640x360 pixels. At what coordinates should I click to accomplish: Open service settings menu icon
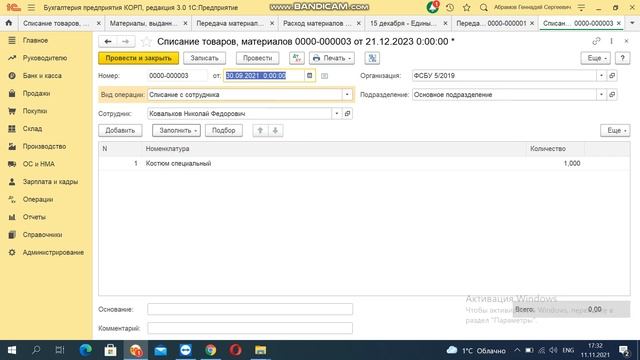tap(581, 7)
